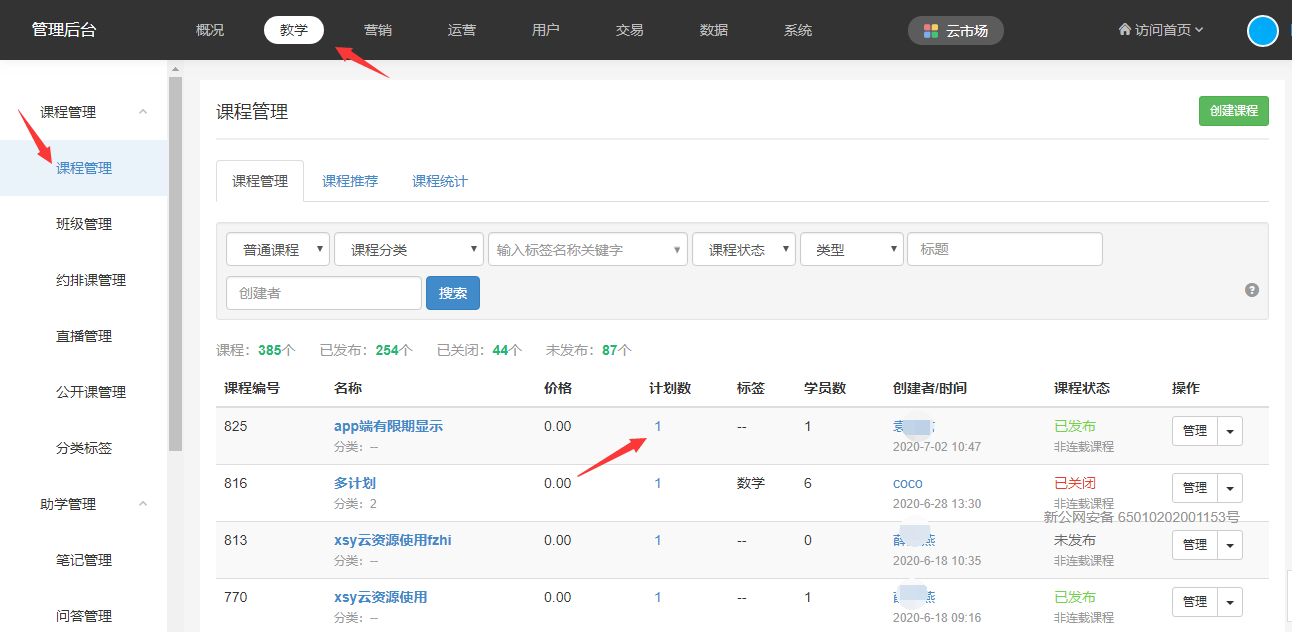The image size is (1292, 632).
Task: Collapse the 助学管理 sidebar section
Action: tap(143, 504)
